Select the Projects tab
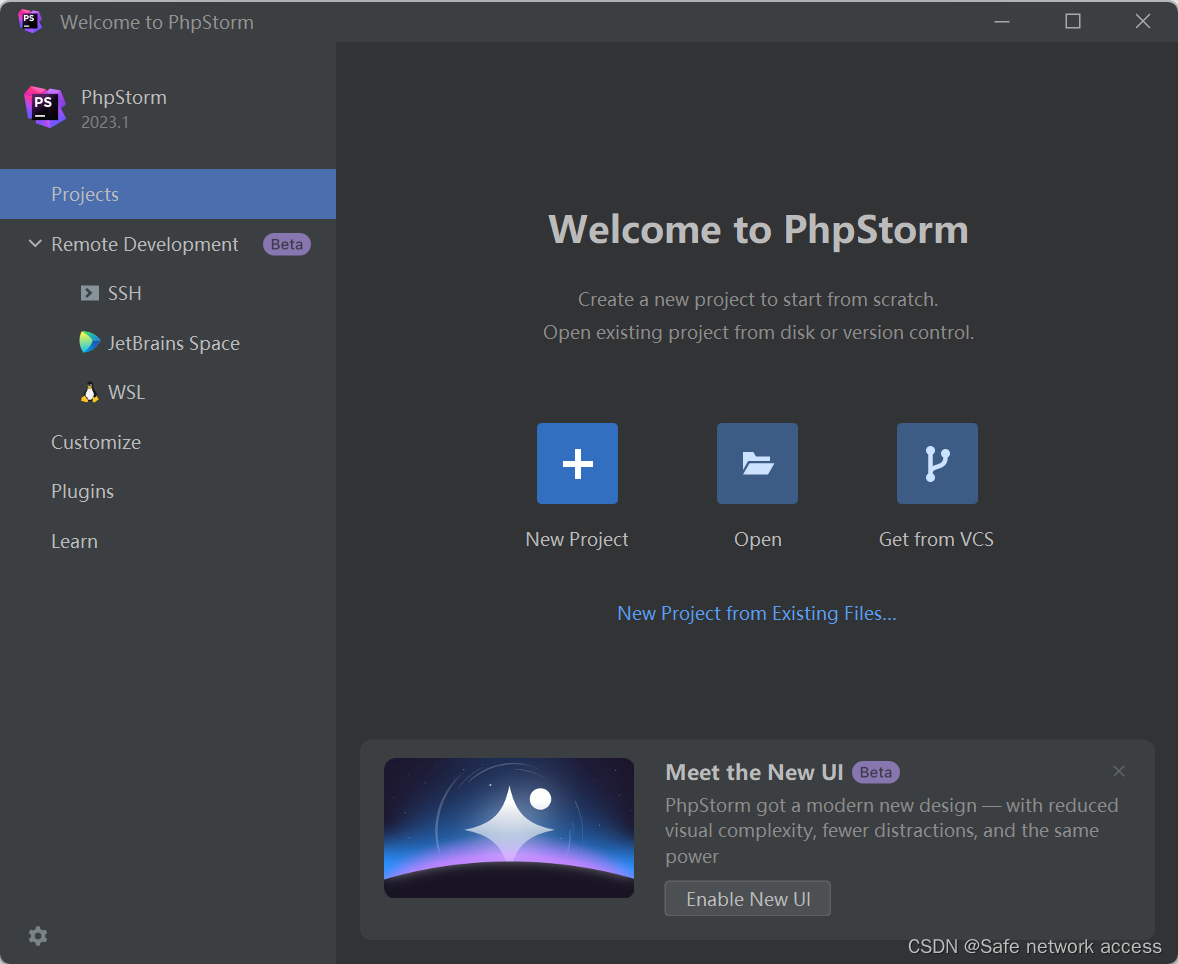 [168, 194]
